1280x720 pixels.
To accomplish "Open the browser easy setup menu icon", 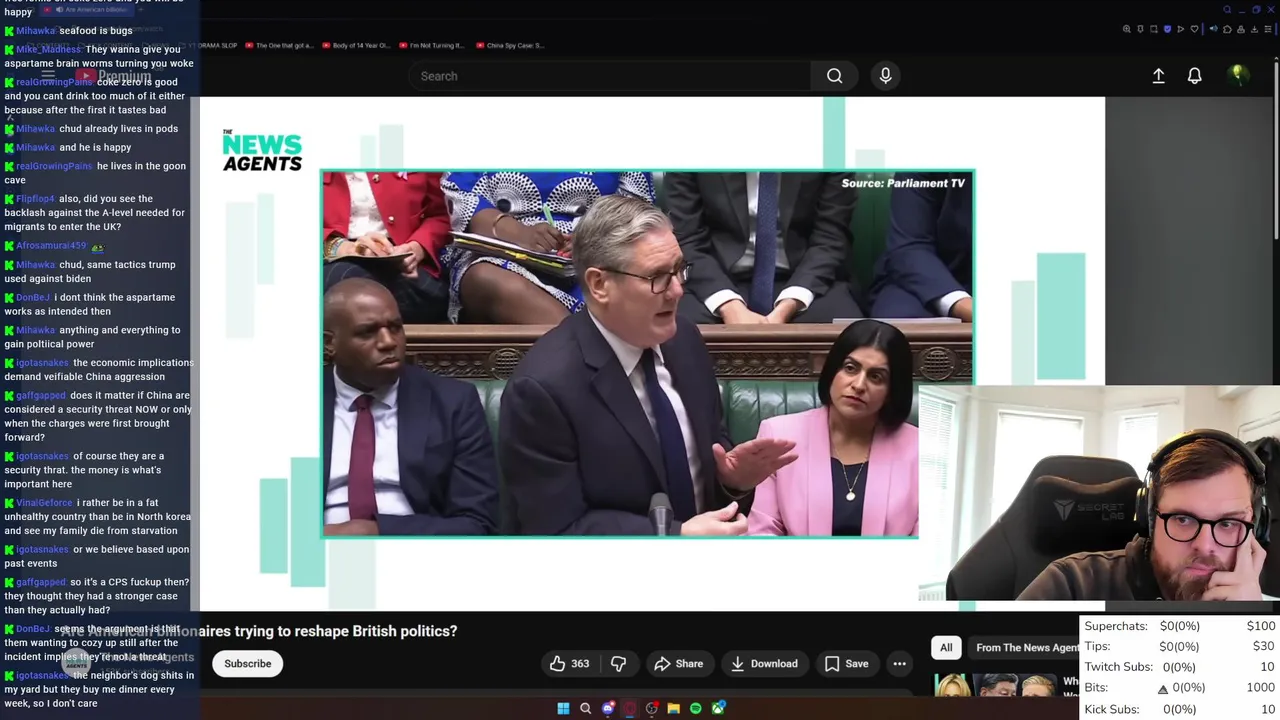I will (1268, 29).
